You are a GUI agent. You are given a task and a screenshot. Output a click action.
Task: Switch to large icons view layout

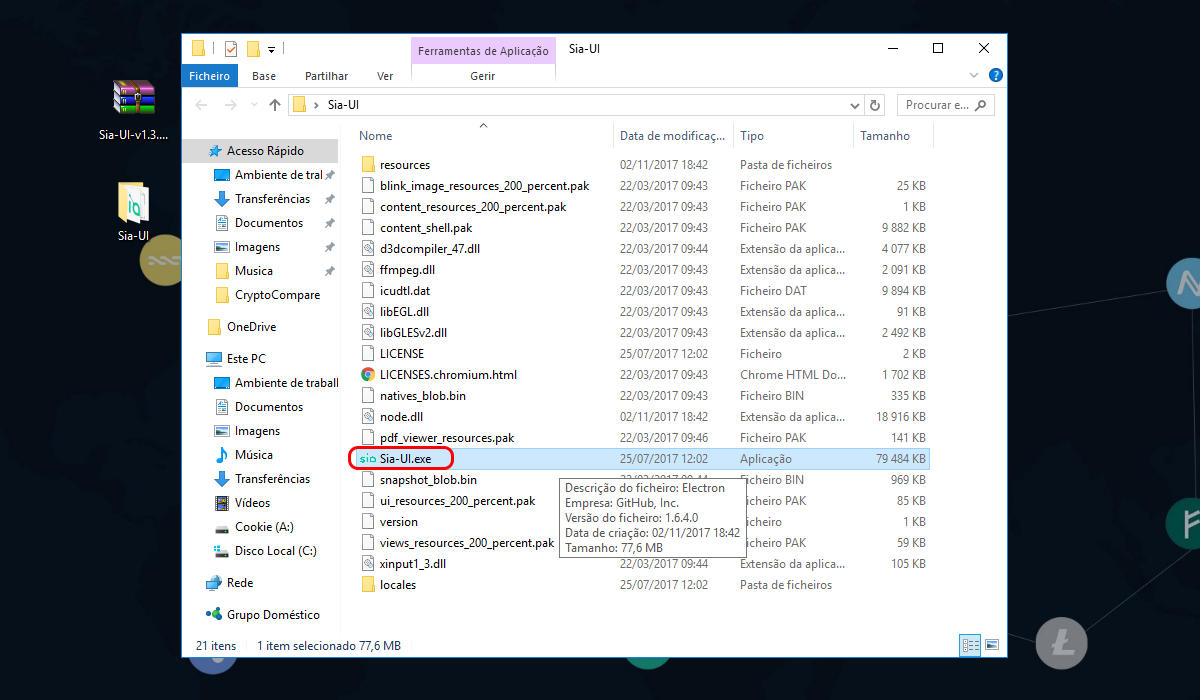(992, 645)
